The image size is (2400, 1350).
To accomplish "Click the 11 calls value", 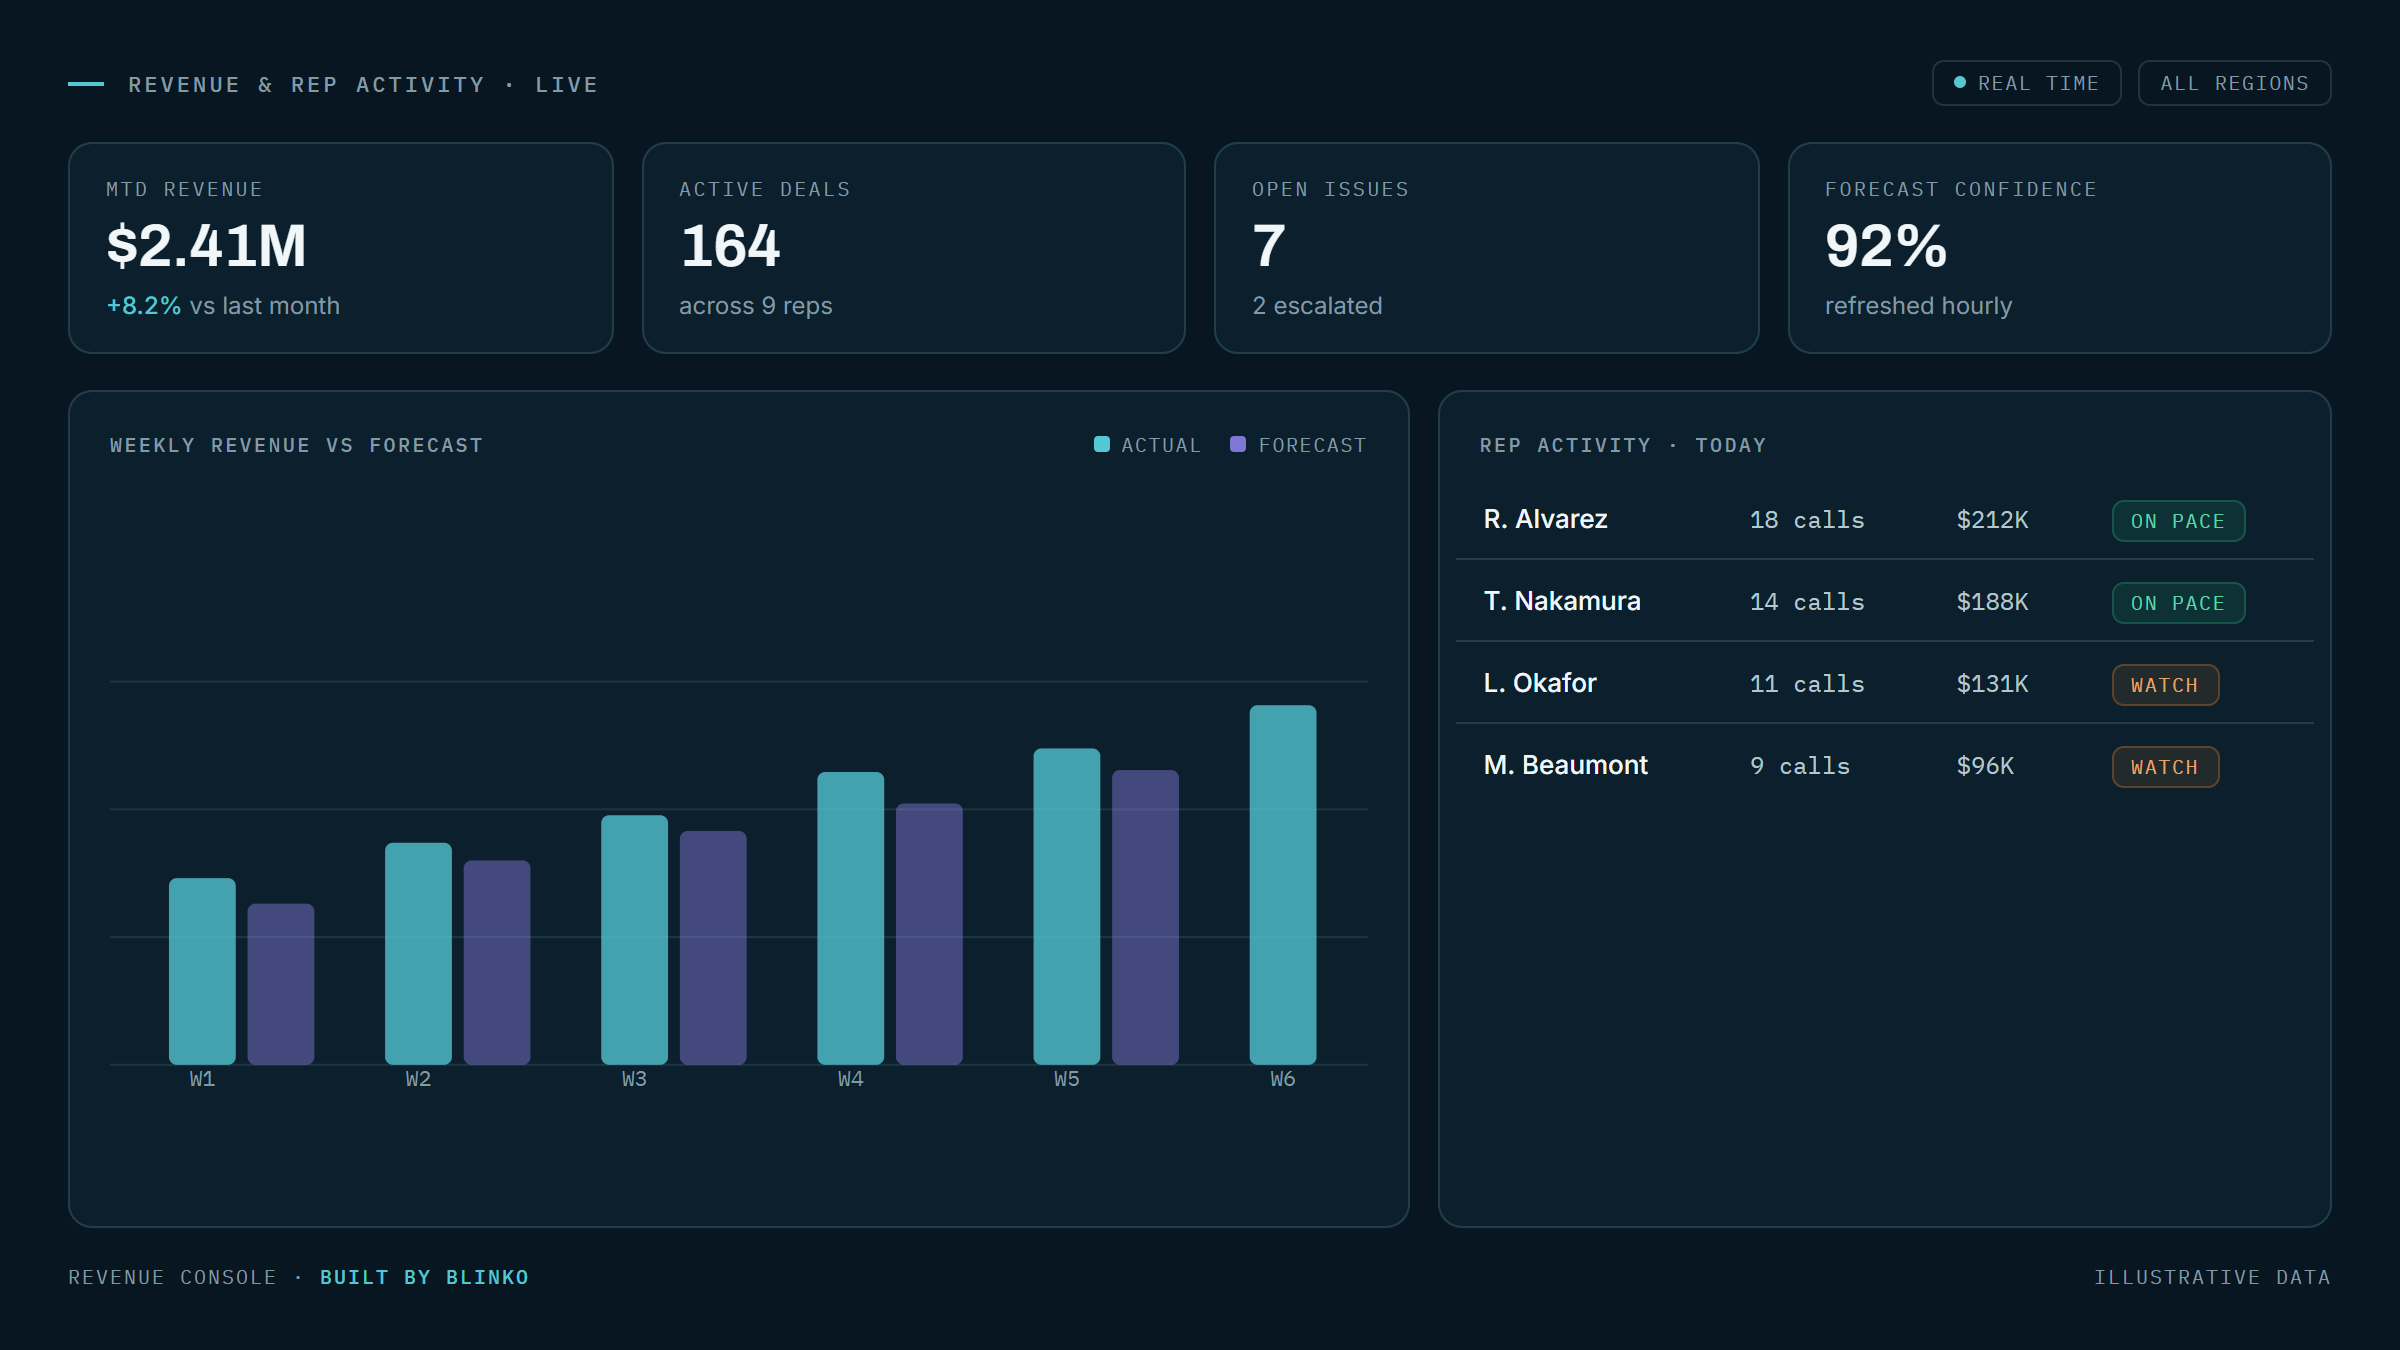I will pyautogui.click(x=1807, y=684).
